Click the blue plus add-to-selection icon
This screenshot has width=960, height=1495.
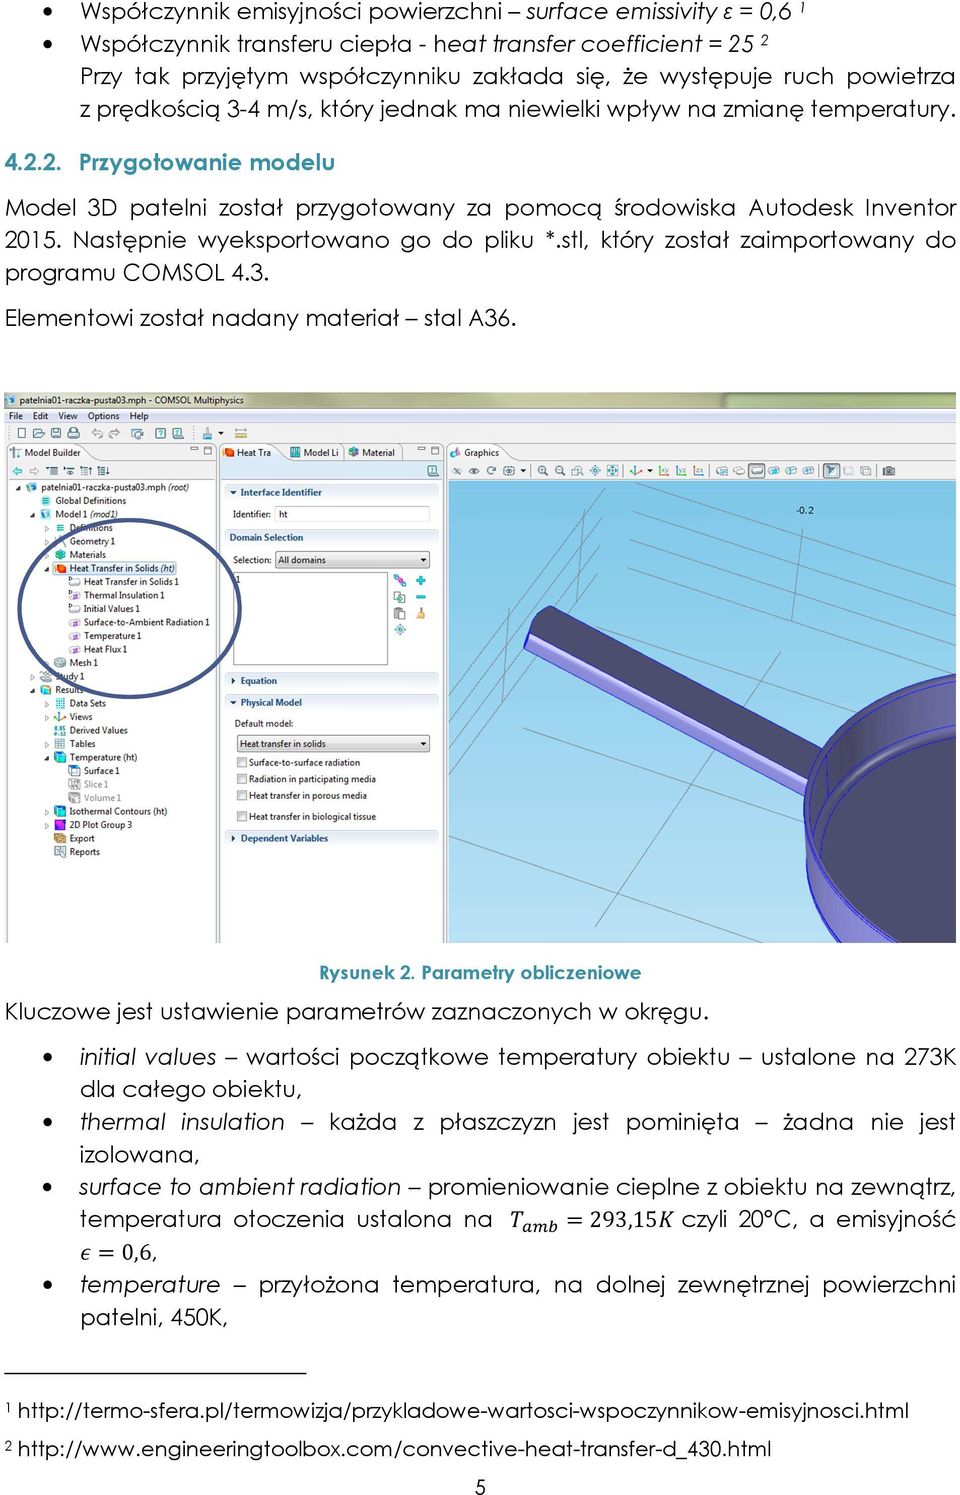[421, 580]
